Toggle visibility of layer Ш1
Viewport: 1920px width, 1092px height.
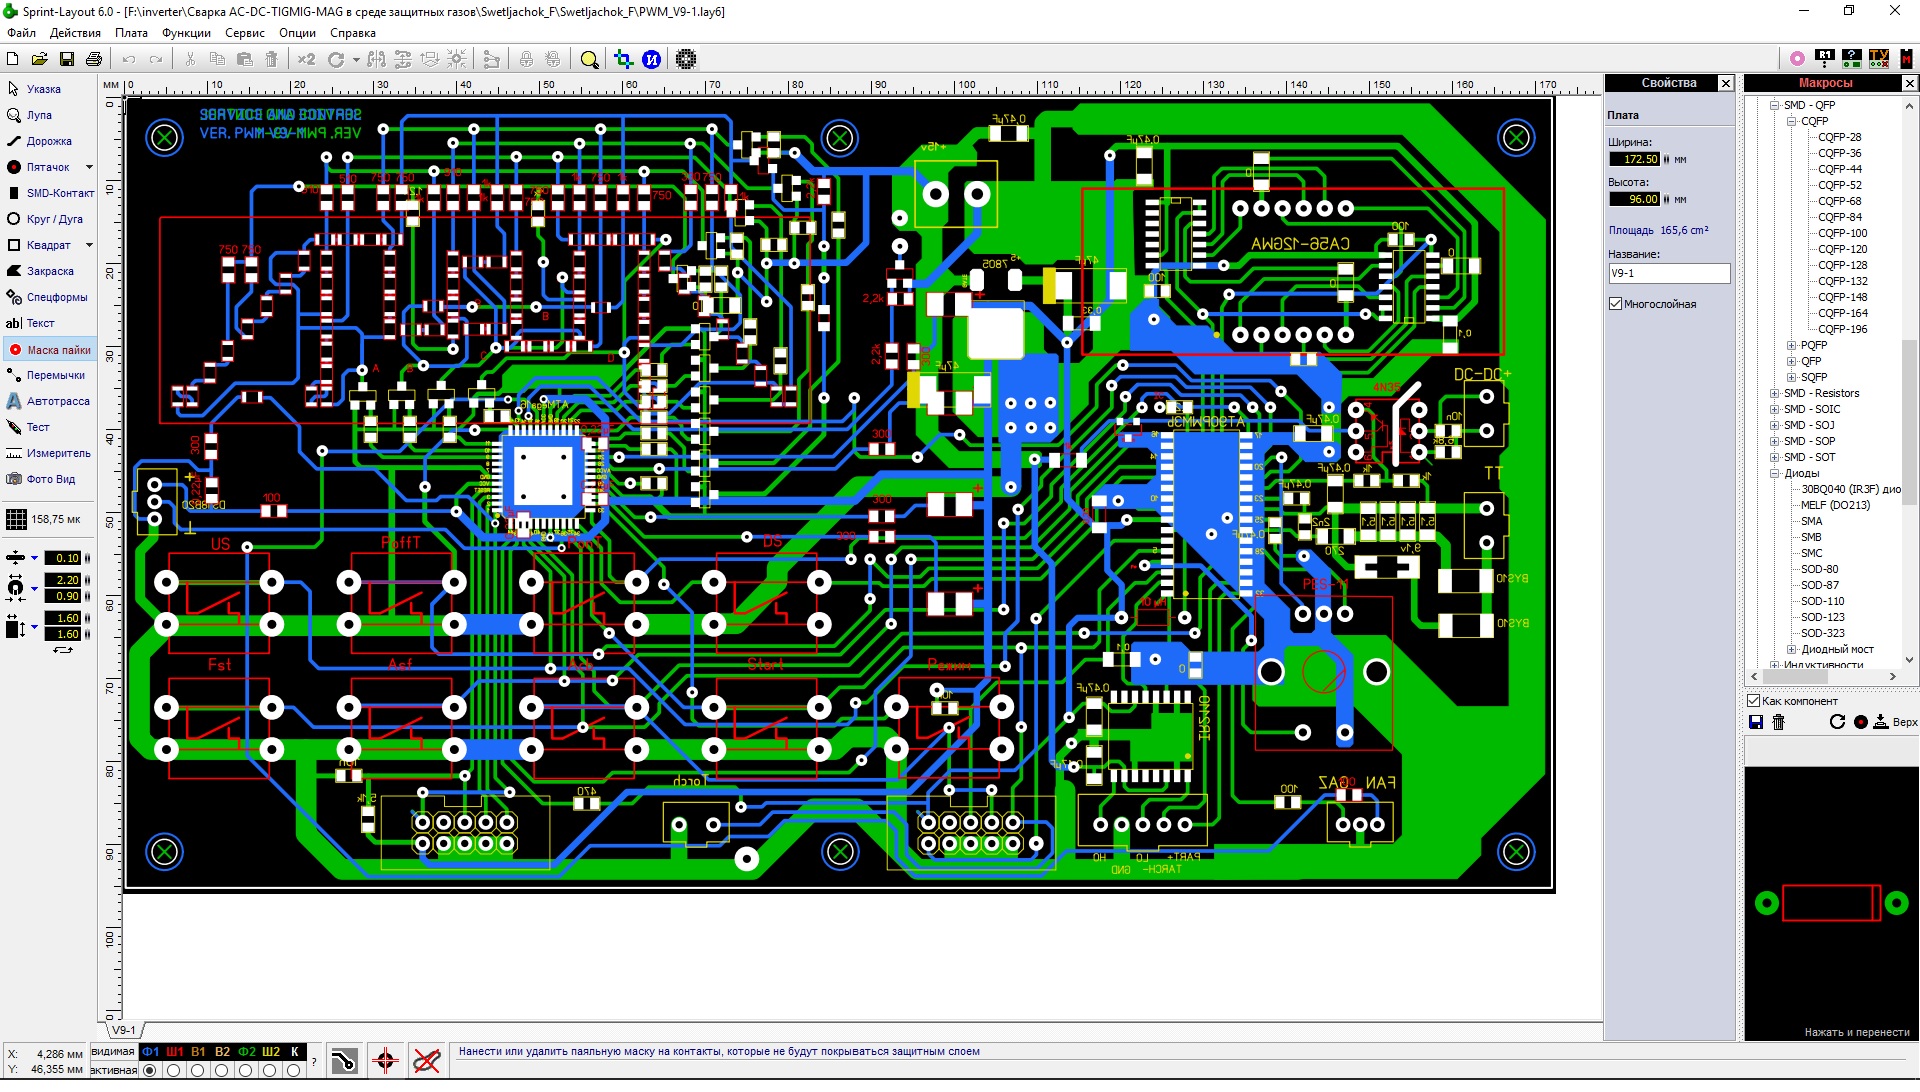[x=175, y=1051]
